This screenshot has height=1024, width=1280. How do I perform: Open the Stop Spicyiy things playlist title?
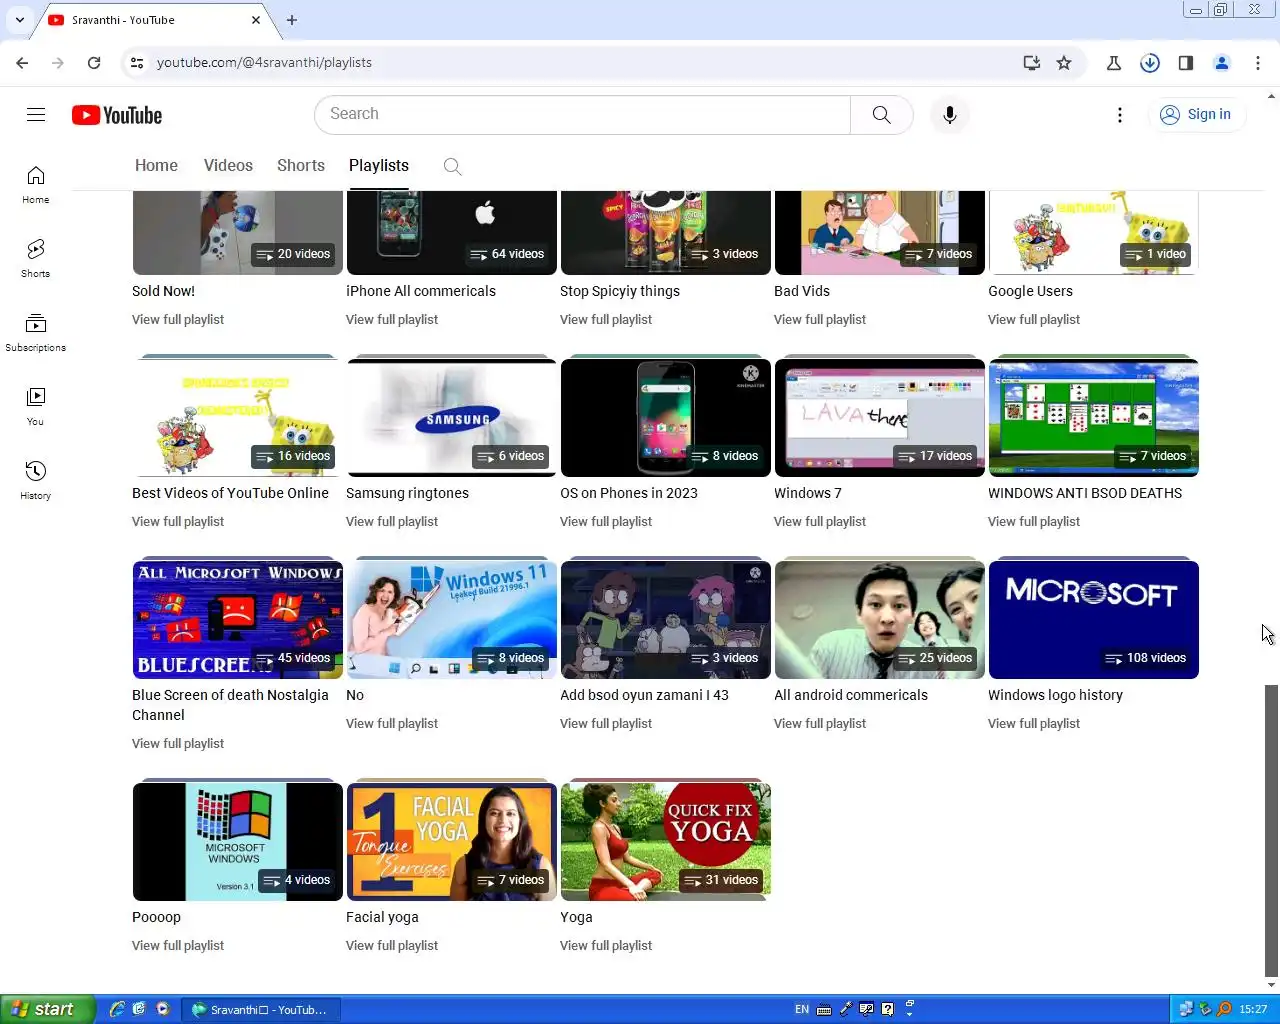(x=620, y=291)
